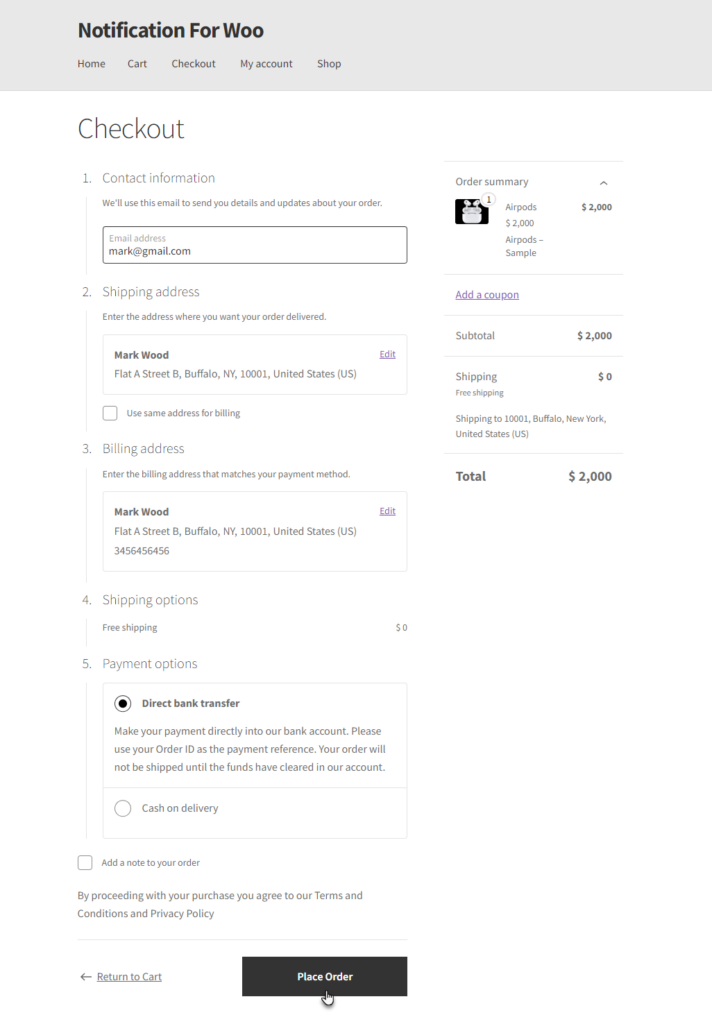This screenshot has height=1024, width=712.
Task: Choose Cash on delivery radio button
Action: pos(123,808)
